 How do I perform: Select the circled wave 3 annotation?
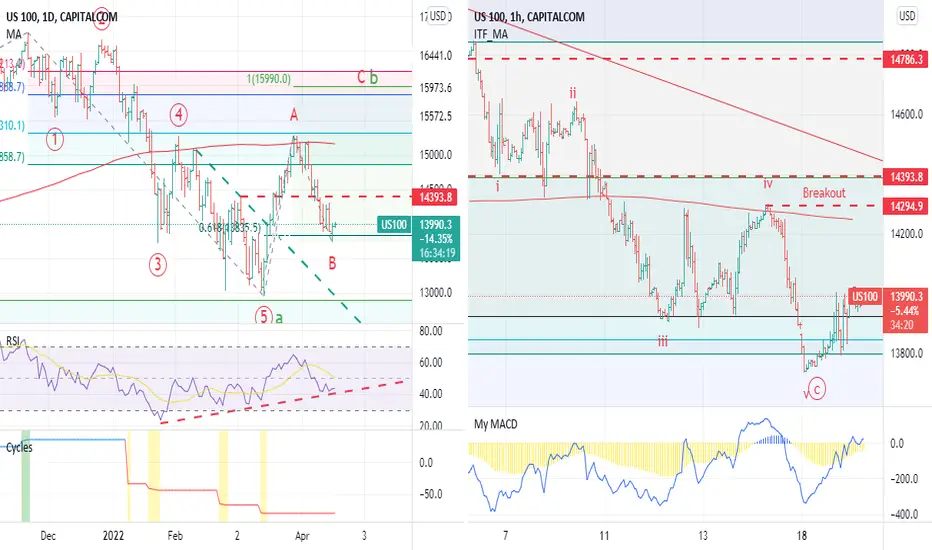click(x=158, y=264)
